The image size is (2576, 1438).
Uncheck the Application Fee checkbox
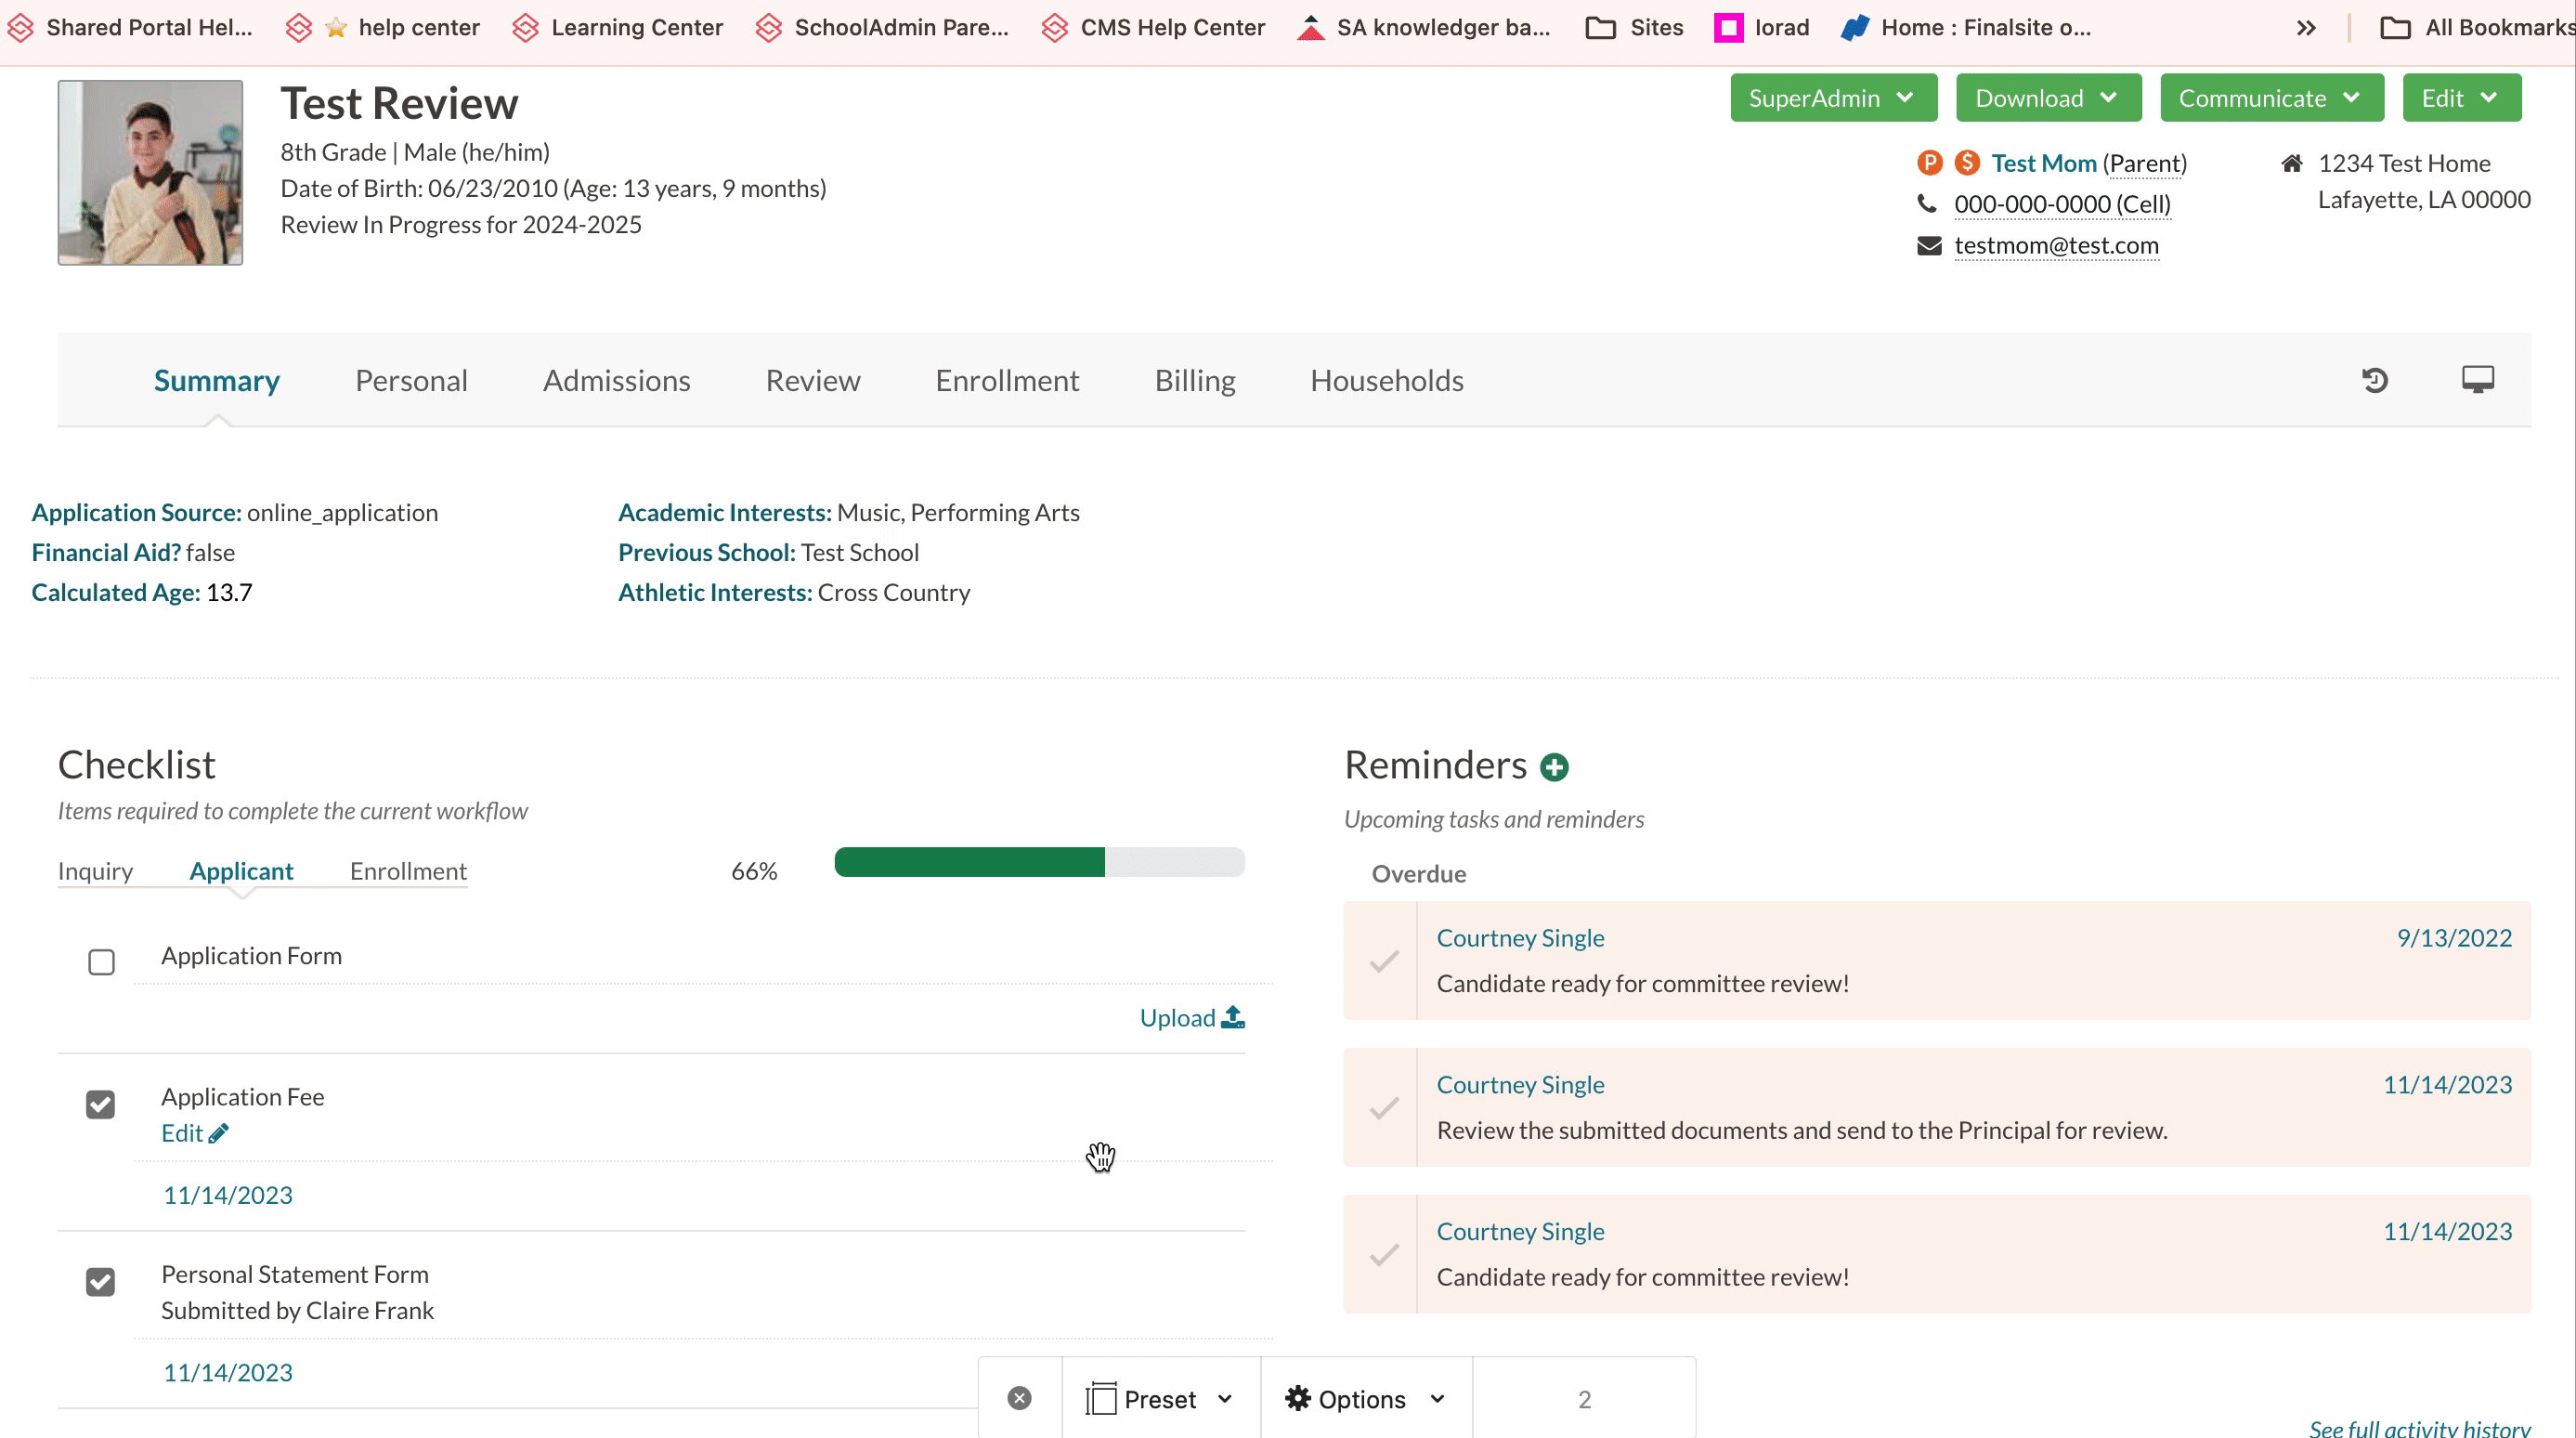point(101,1104)
